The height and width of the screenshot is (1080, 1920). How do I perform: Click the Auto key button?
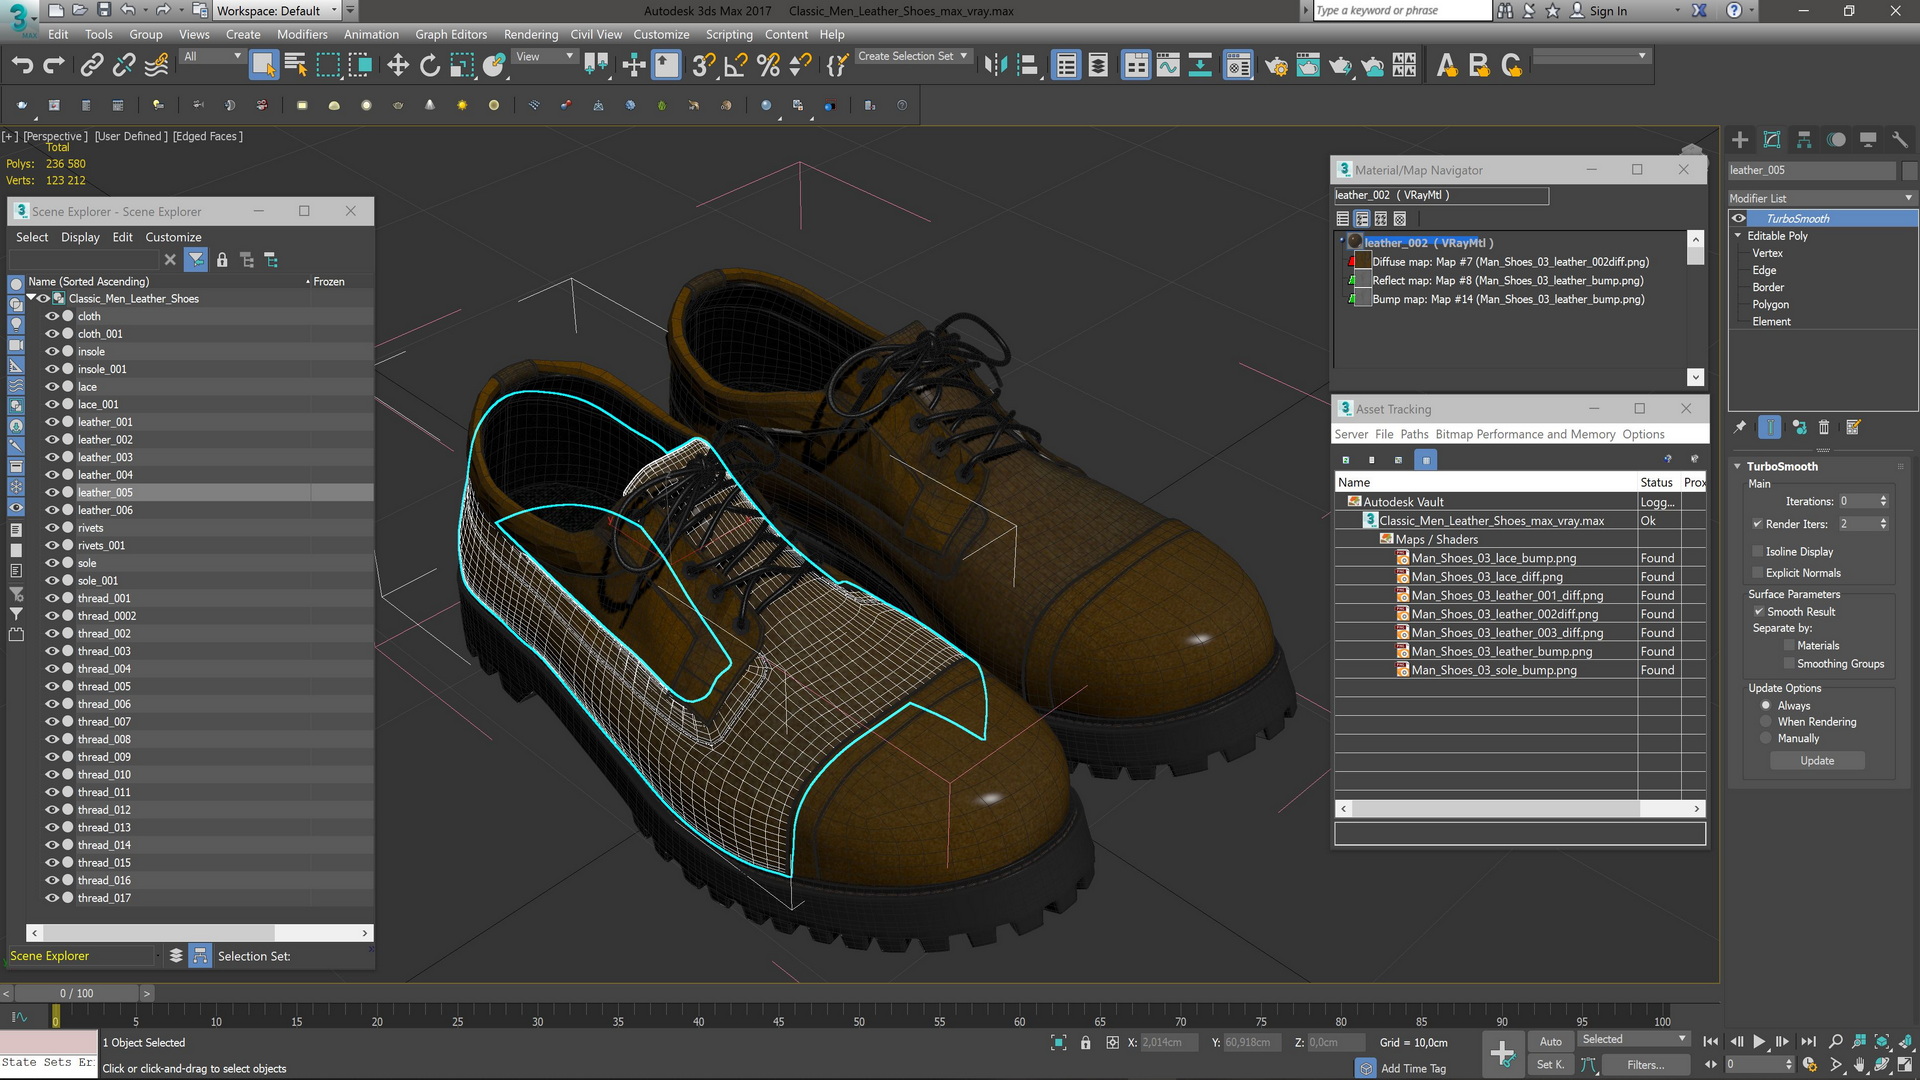(x=1550, y=1041)
